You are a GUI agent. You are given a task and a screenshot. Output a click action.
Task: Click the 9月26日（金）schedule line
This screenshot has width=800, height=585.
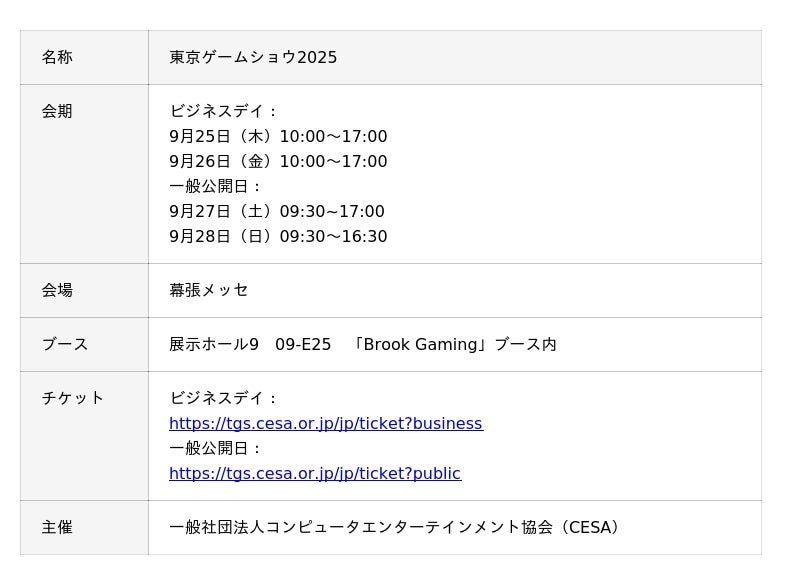point(278,161)
